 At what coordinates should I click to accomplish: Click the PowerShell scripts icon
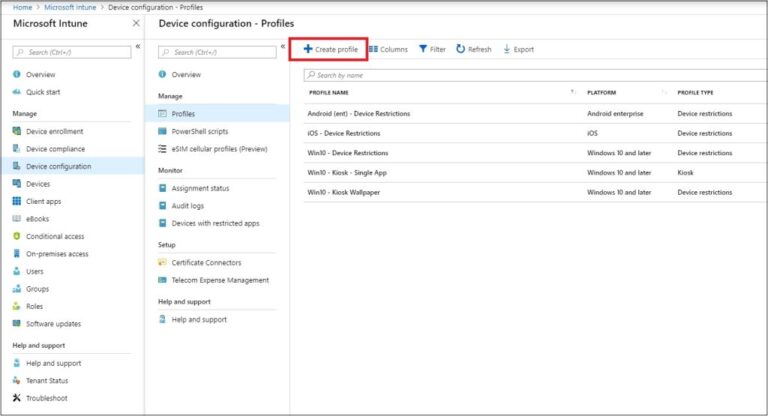163,131
